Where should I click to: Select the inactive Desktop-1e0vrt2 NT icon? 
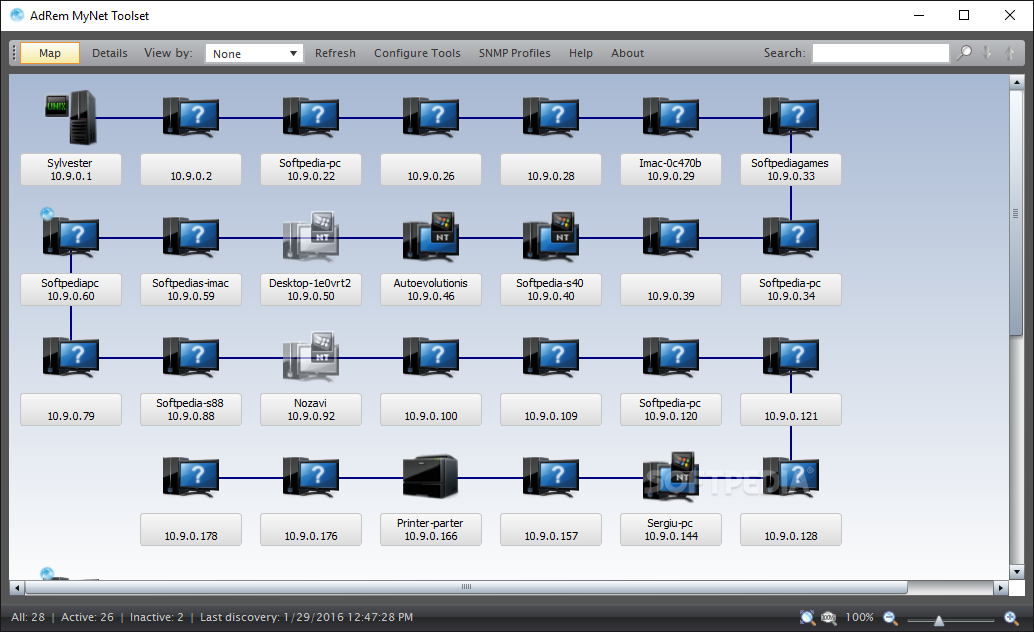pos(311,236)
